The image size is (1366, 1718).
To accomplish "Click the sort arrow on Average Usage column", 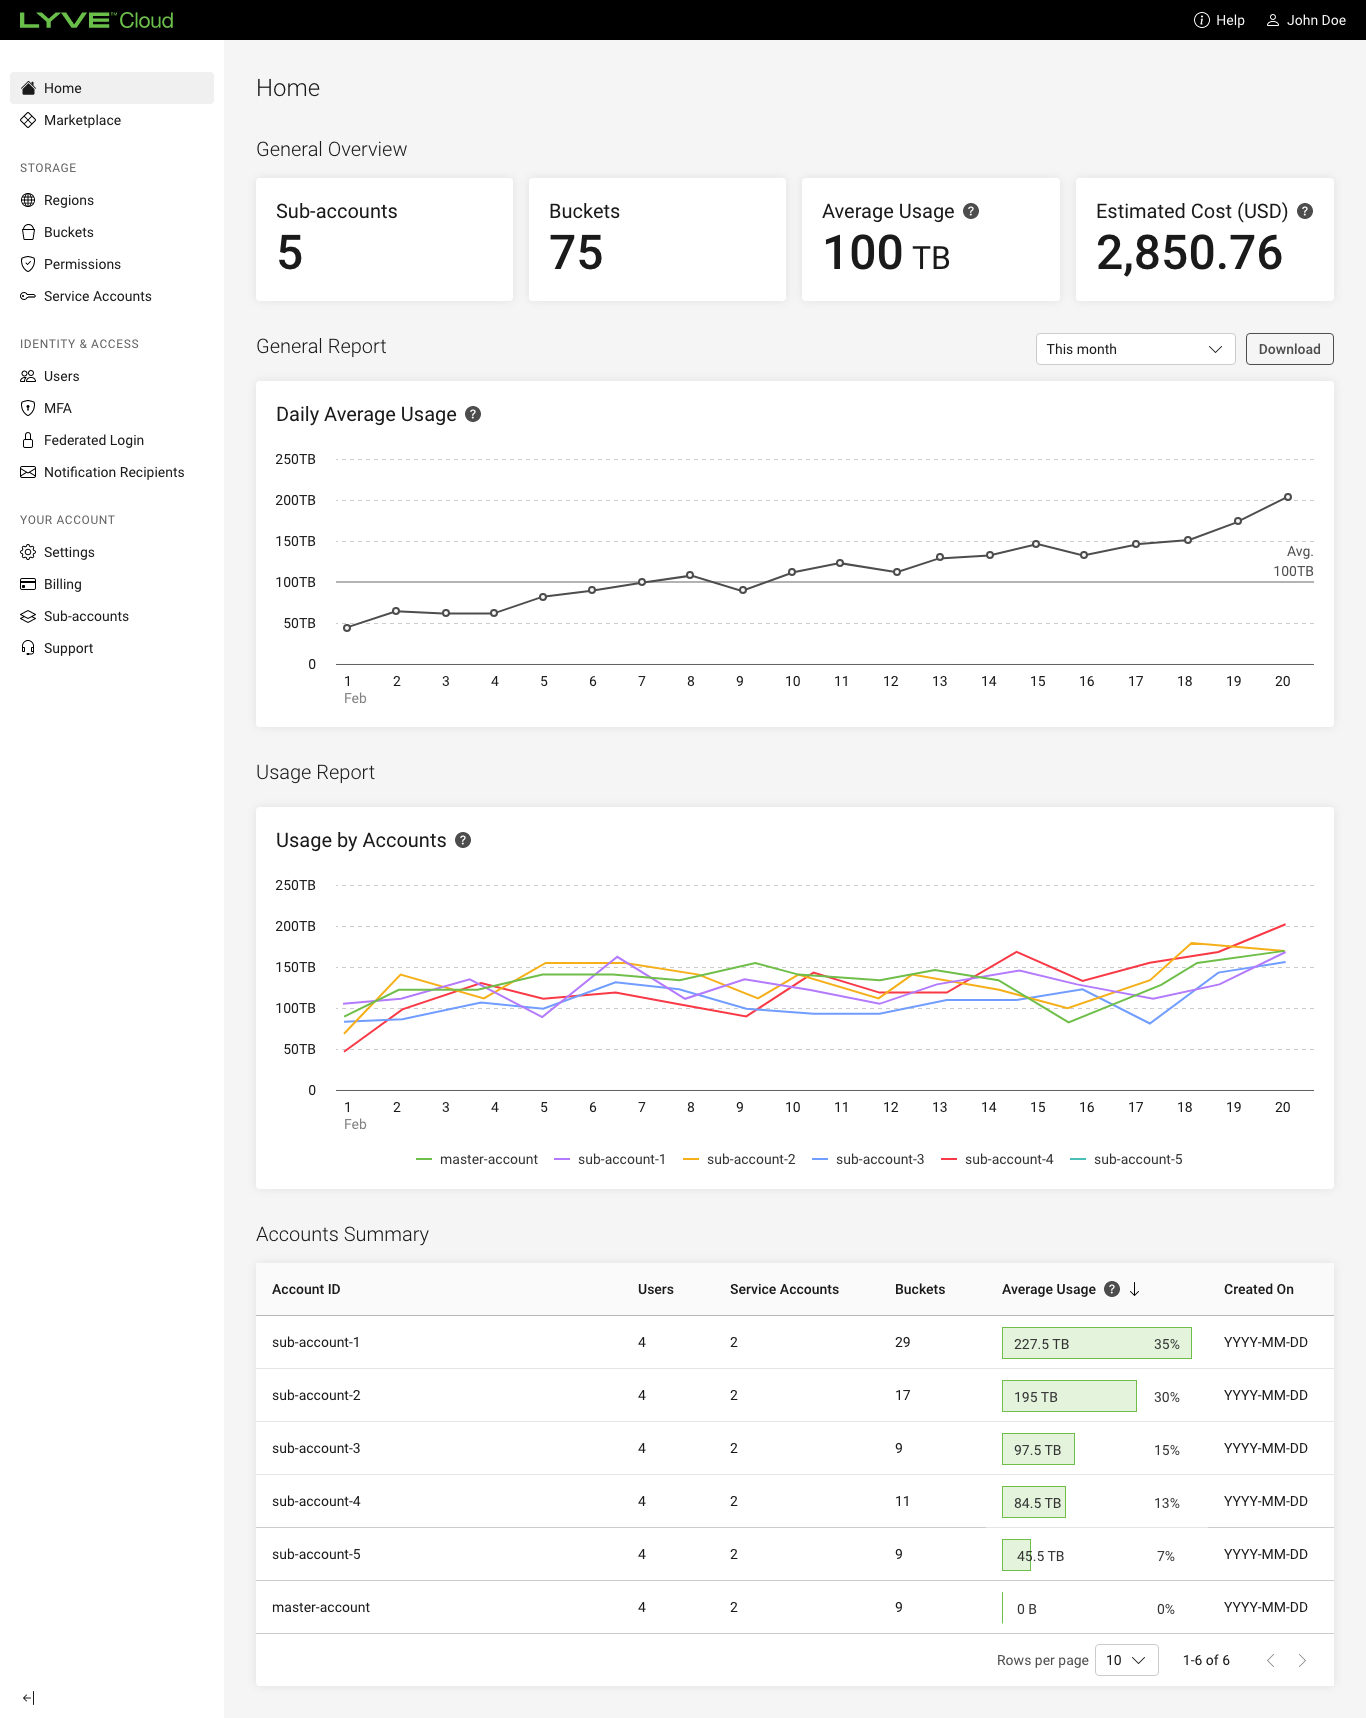I will [1135, 1289].
